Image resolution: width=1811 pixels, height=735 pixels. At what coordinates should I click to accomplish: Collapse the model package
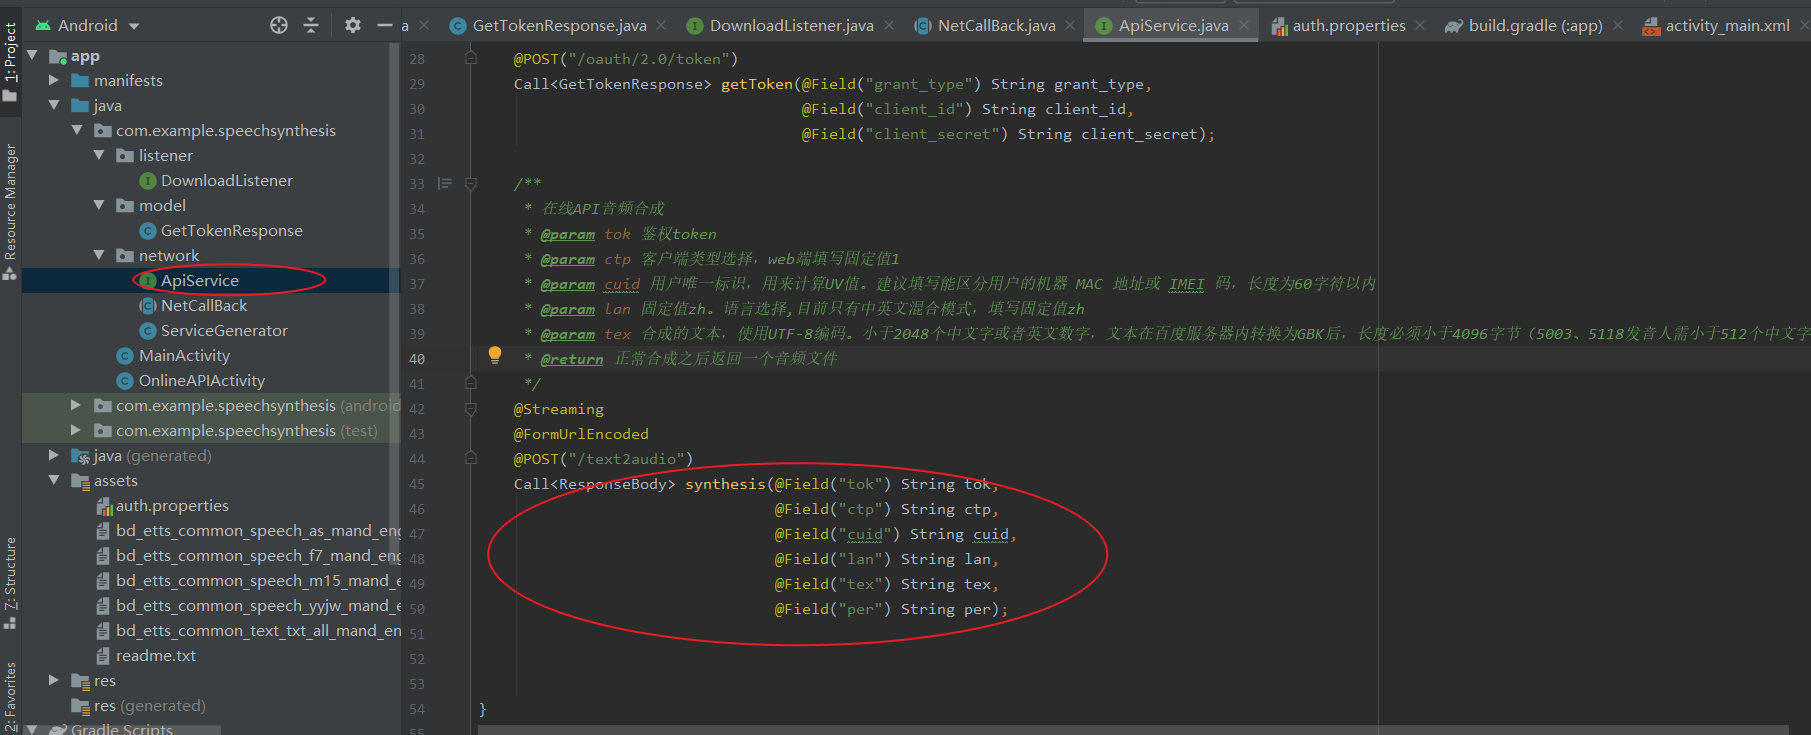pyautogui.click(x=99, y=205)
